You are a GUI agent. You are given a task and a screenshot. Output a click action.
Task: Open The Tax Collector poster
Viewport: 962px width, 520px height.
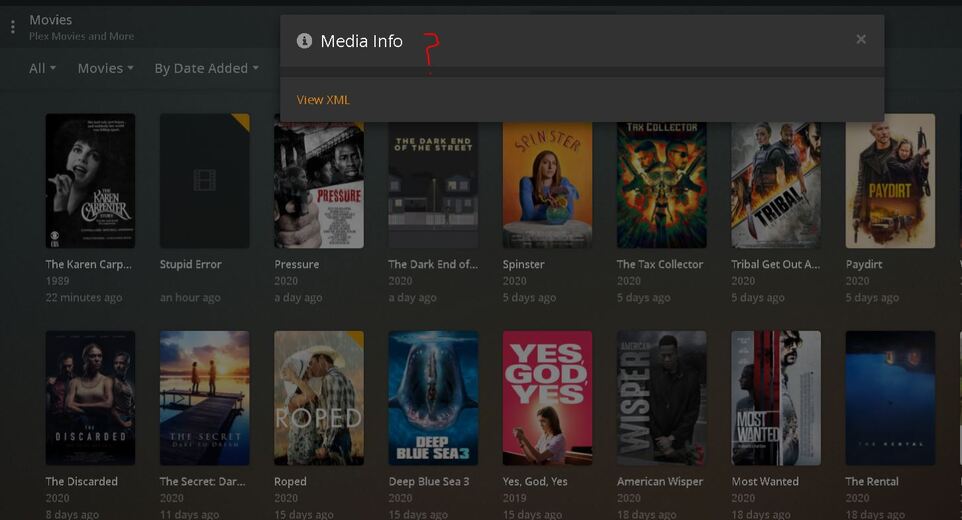point(661,185)
